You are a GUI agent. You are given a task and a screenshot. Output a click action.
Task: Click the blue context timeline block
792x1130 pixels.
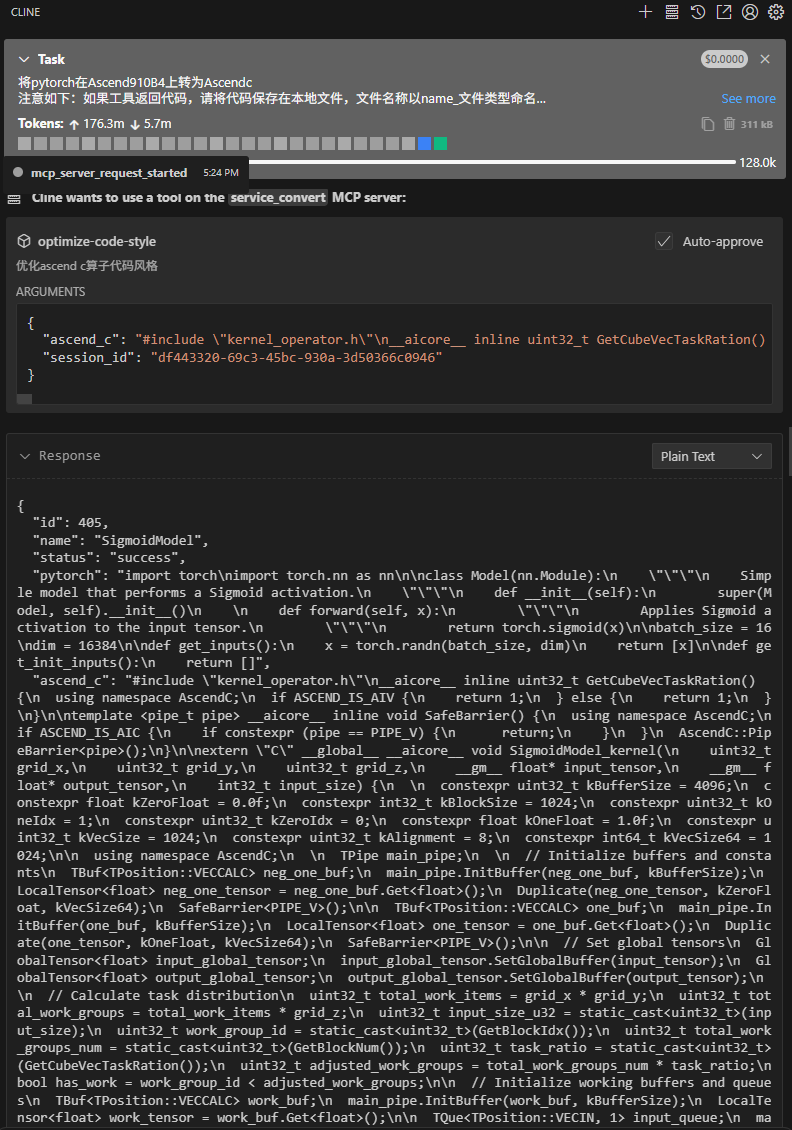424,144
